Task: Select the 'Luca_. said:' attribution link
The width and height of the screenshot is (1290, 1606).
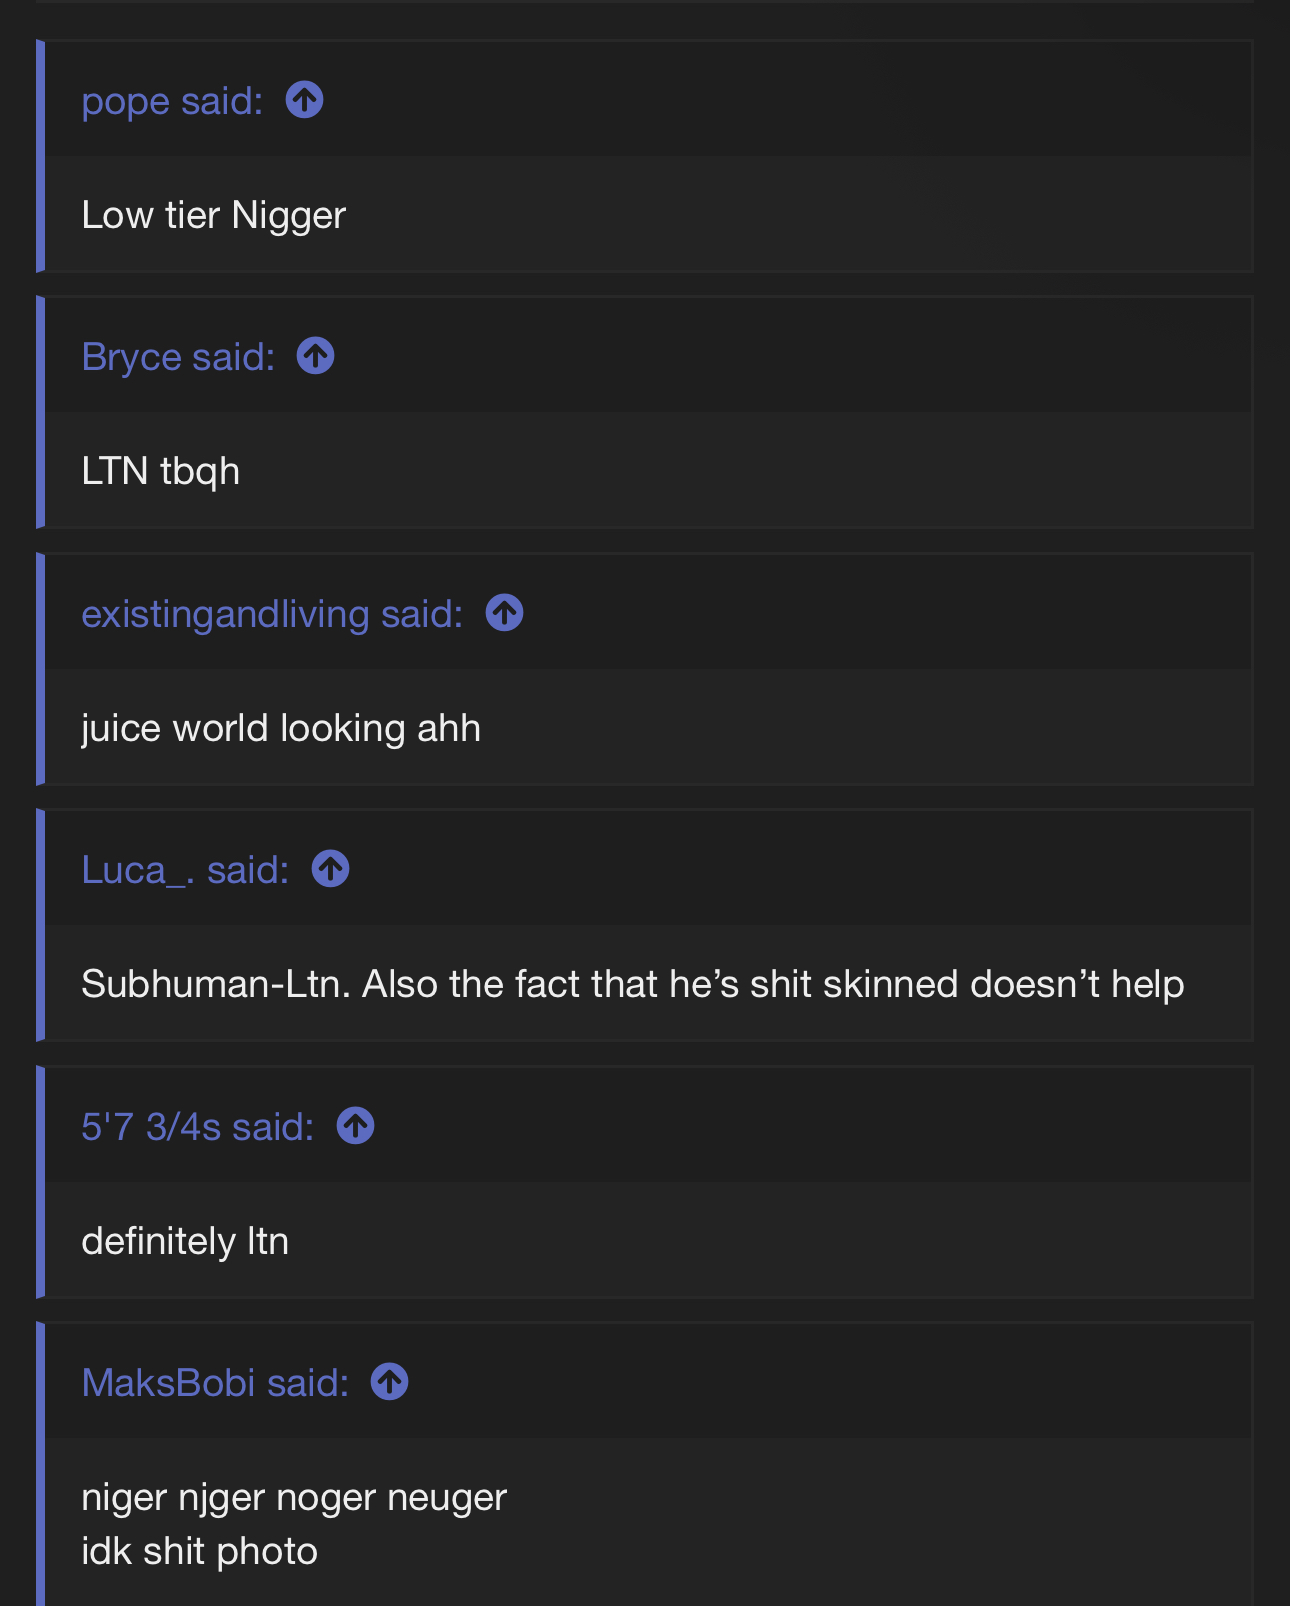Action: (x=185, y=870)
